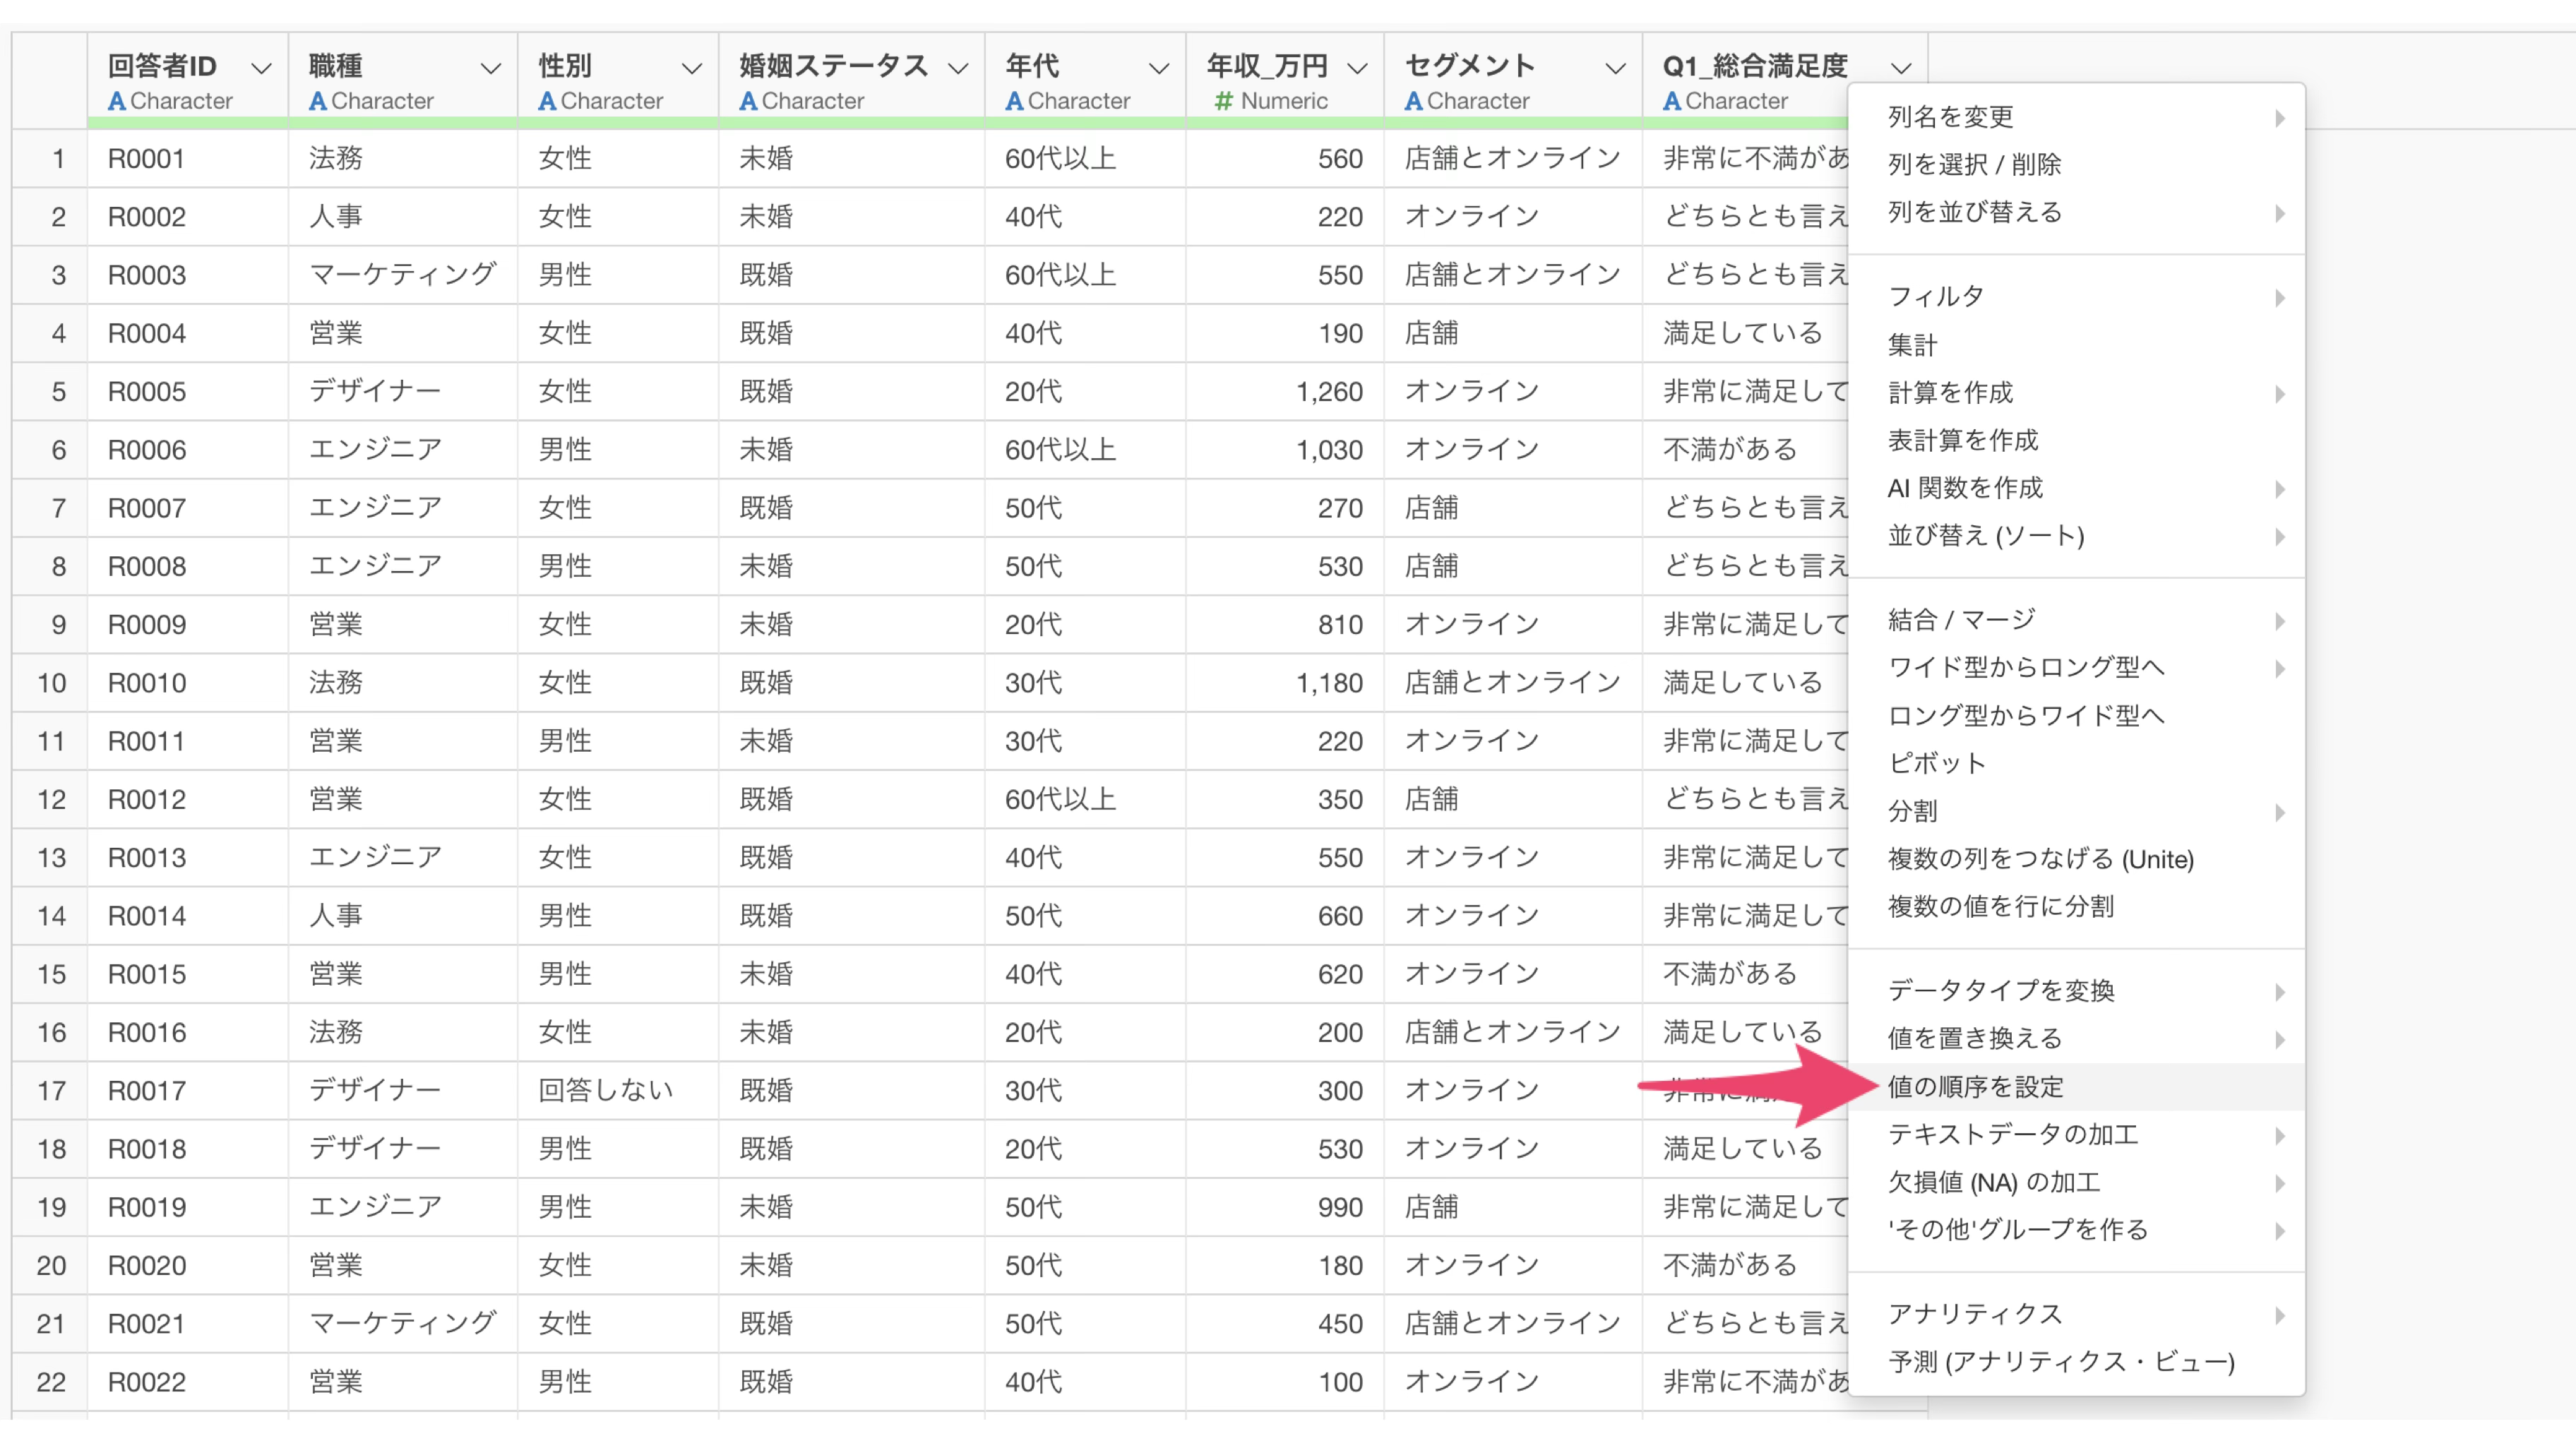Select the row number 22 header

coord(50,1382)
